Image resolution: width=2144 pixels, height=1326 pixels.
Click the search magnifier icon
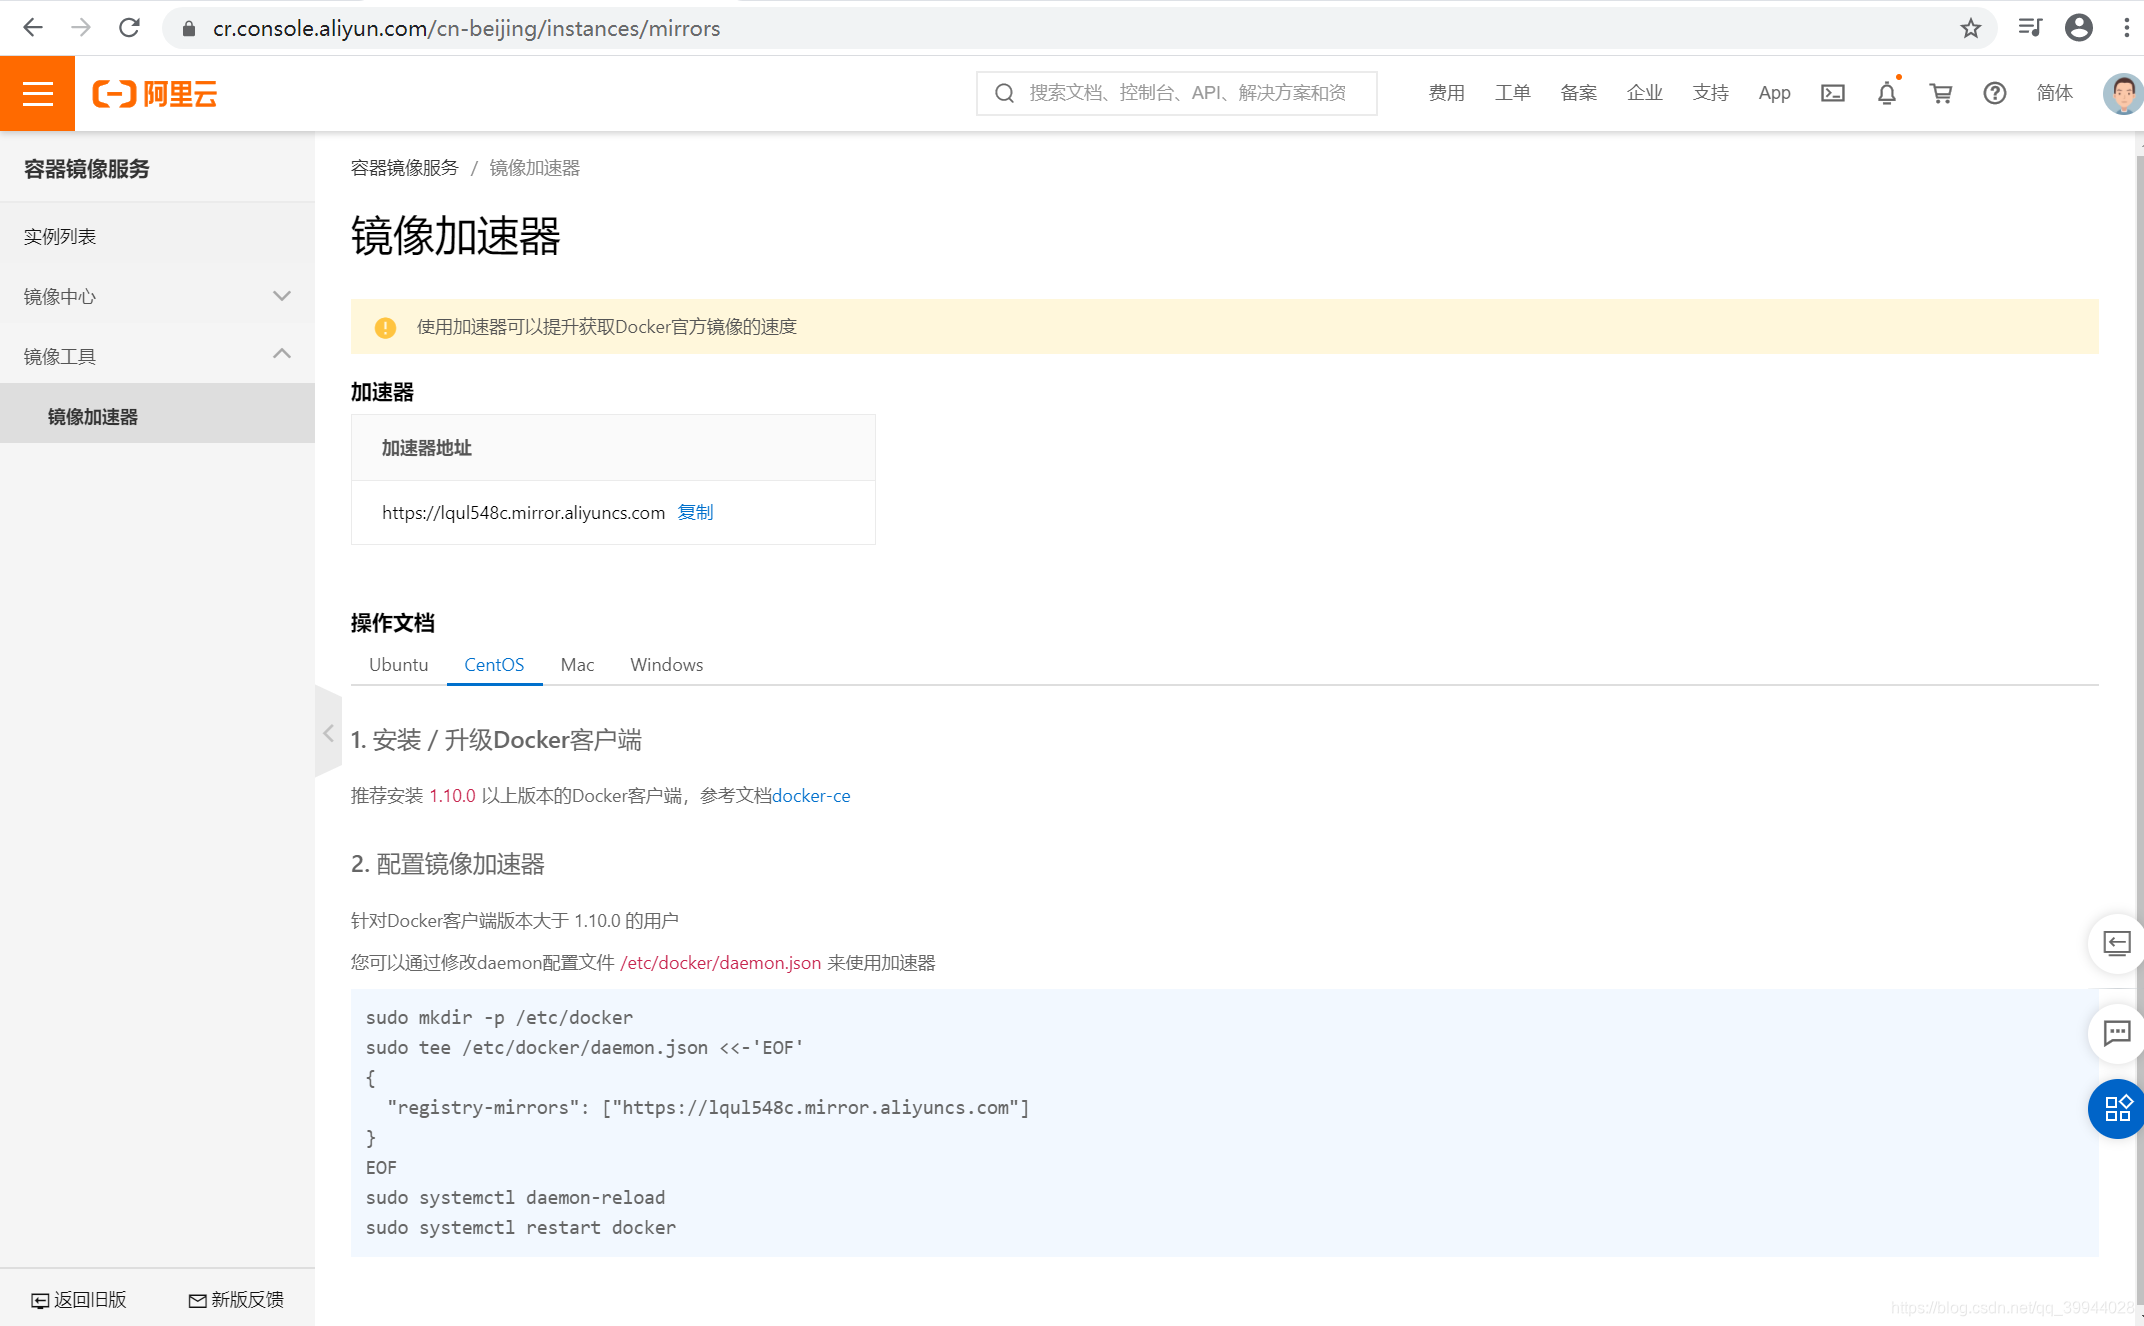tap(1005, 93)
